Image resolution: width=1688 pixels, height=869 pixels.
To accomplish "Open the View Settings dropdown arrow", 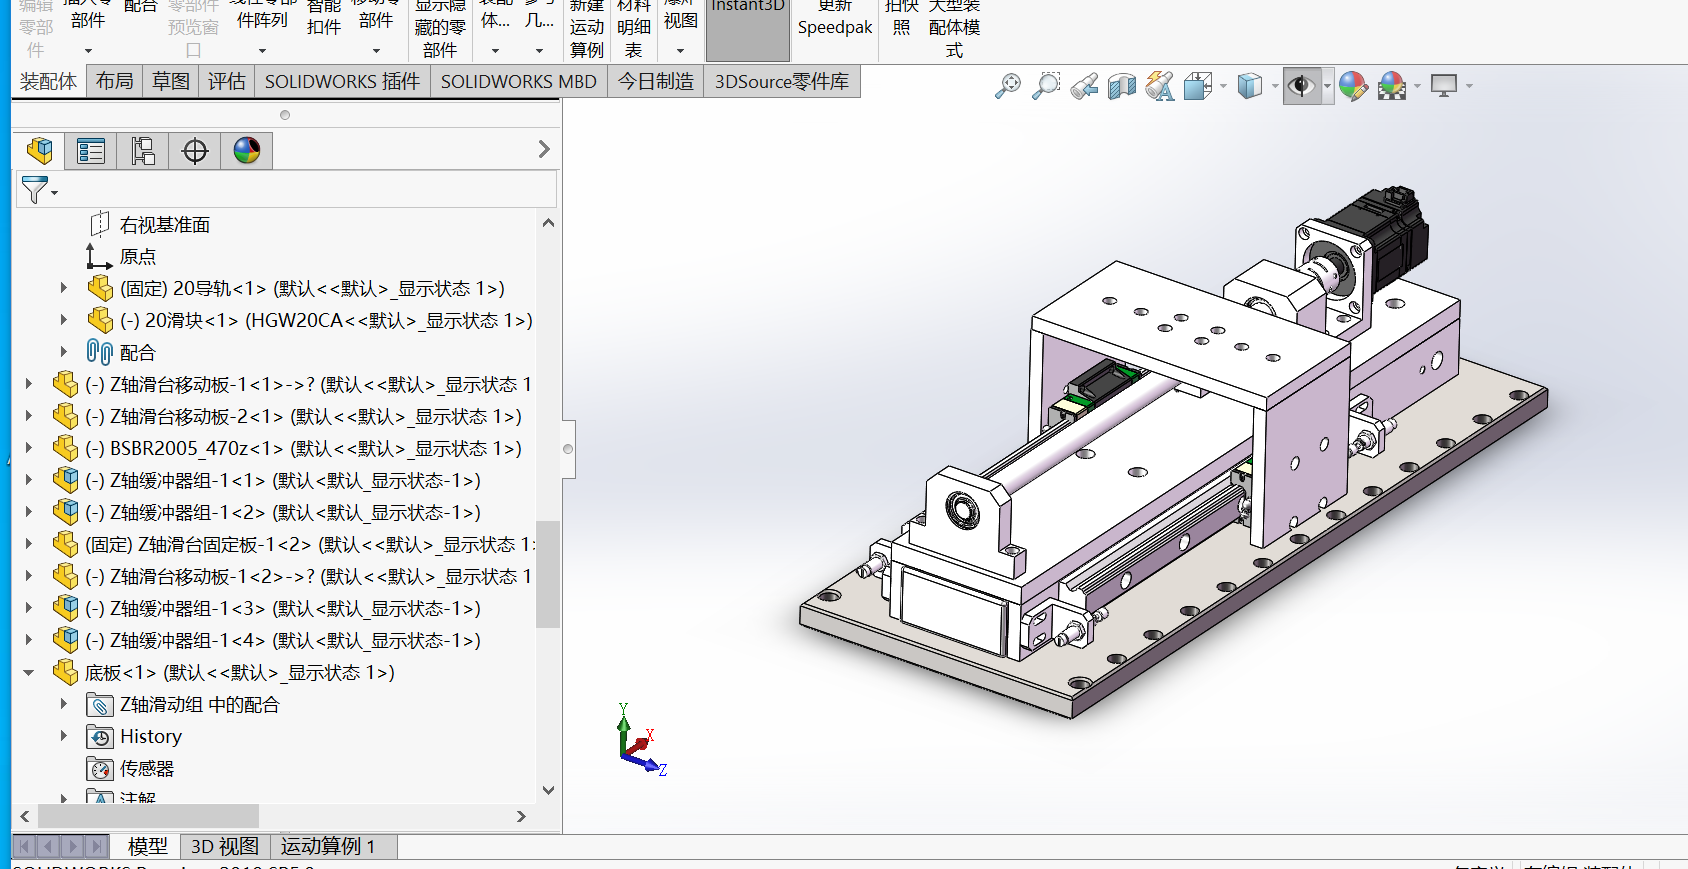I will (x=1469, y=86).
